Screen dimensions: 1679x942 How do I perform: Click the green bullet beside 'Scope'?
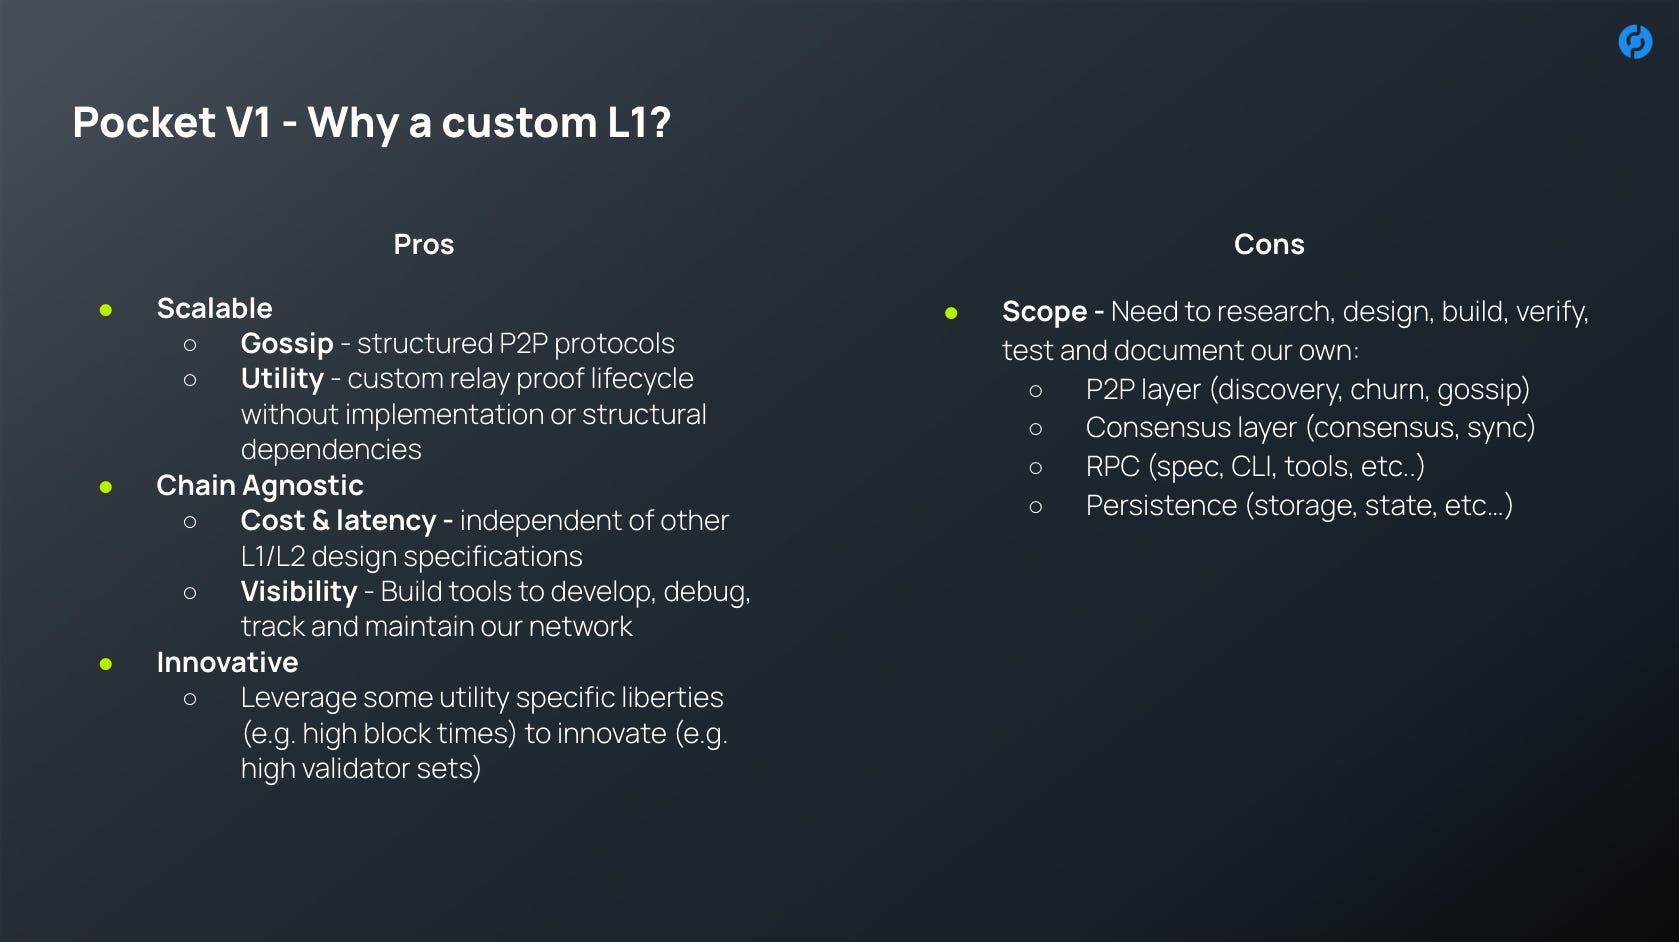(x=951, y=313)
